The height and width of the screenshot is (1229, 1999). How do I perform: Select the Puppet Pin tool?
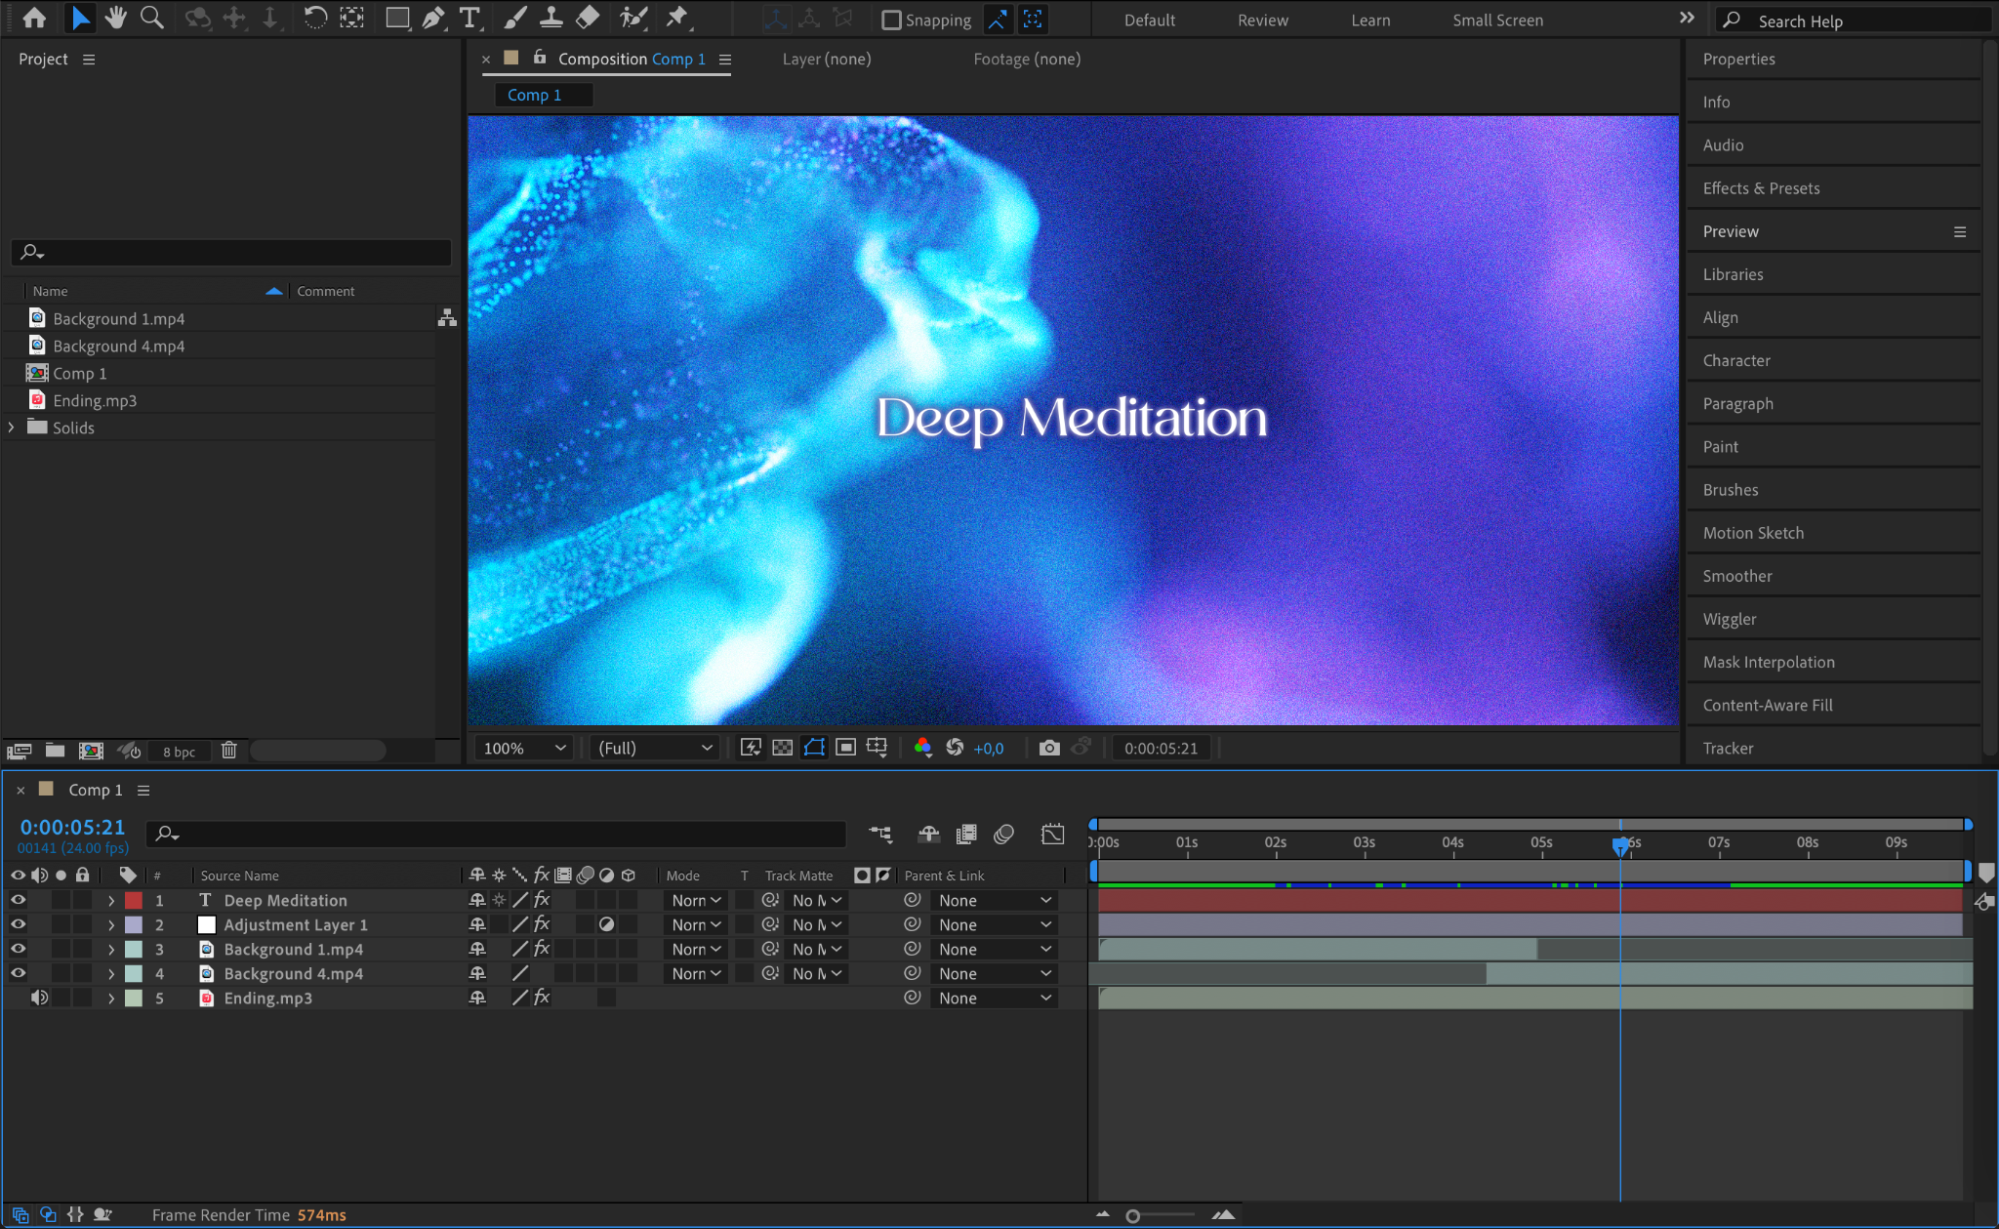point(677,17)
